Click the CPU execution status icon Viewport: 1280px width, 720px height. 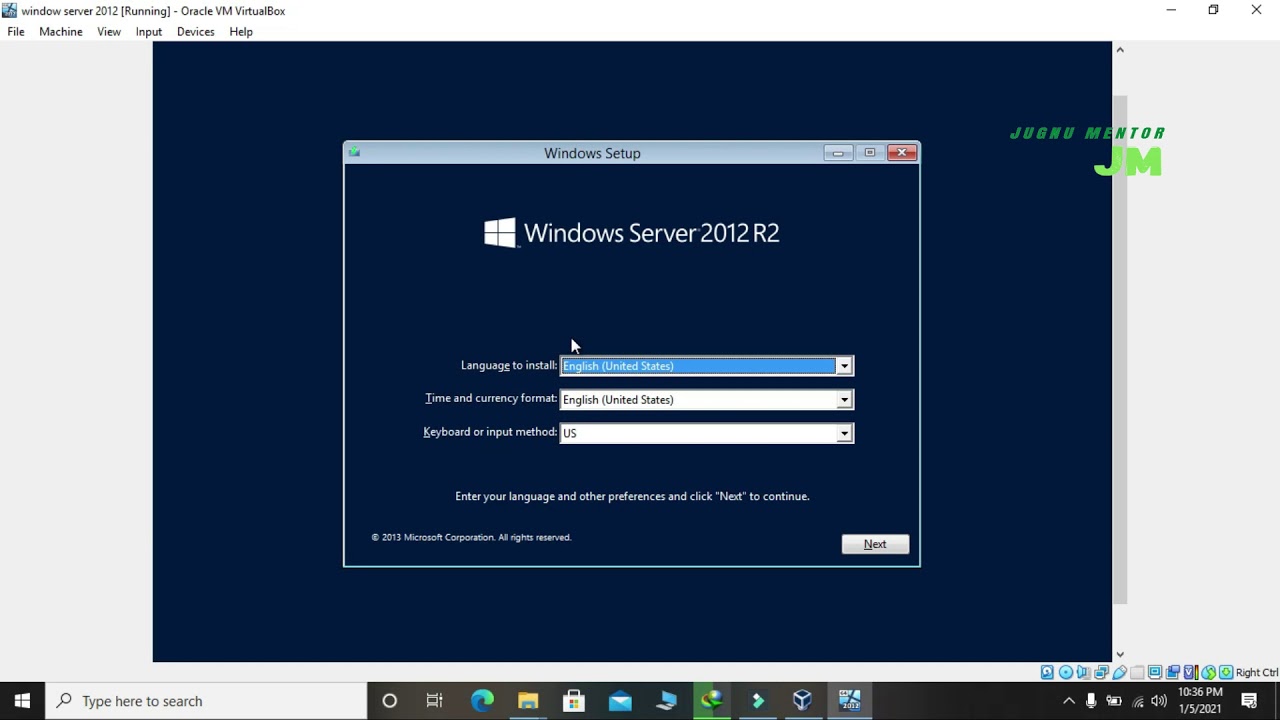tap(1191, 672)
